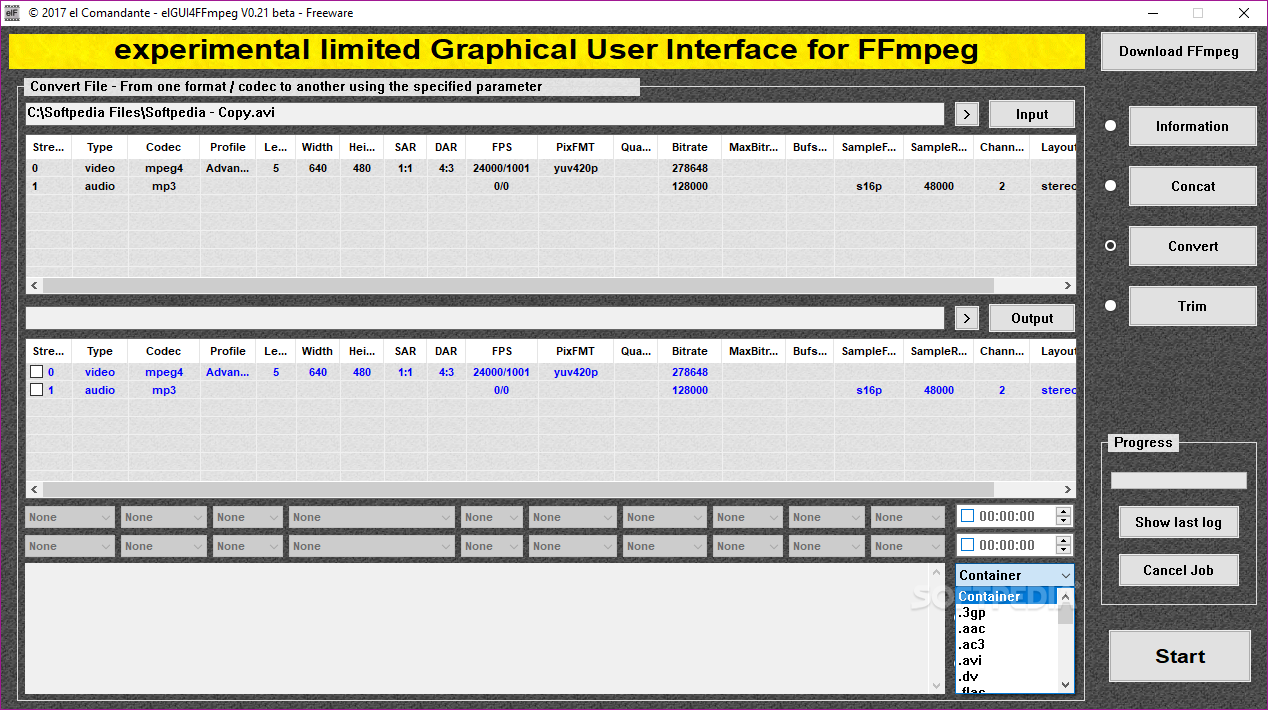Select mpeg4 codec cell in input table
This screenshot has width=1268, height=710.
coord(164,169)
